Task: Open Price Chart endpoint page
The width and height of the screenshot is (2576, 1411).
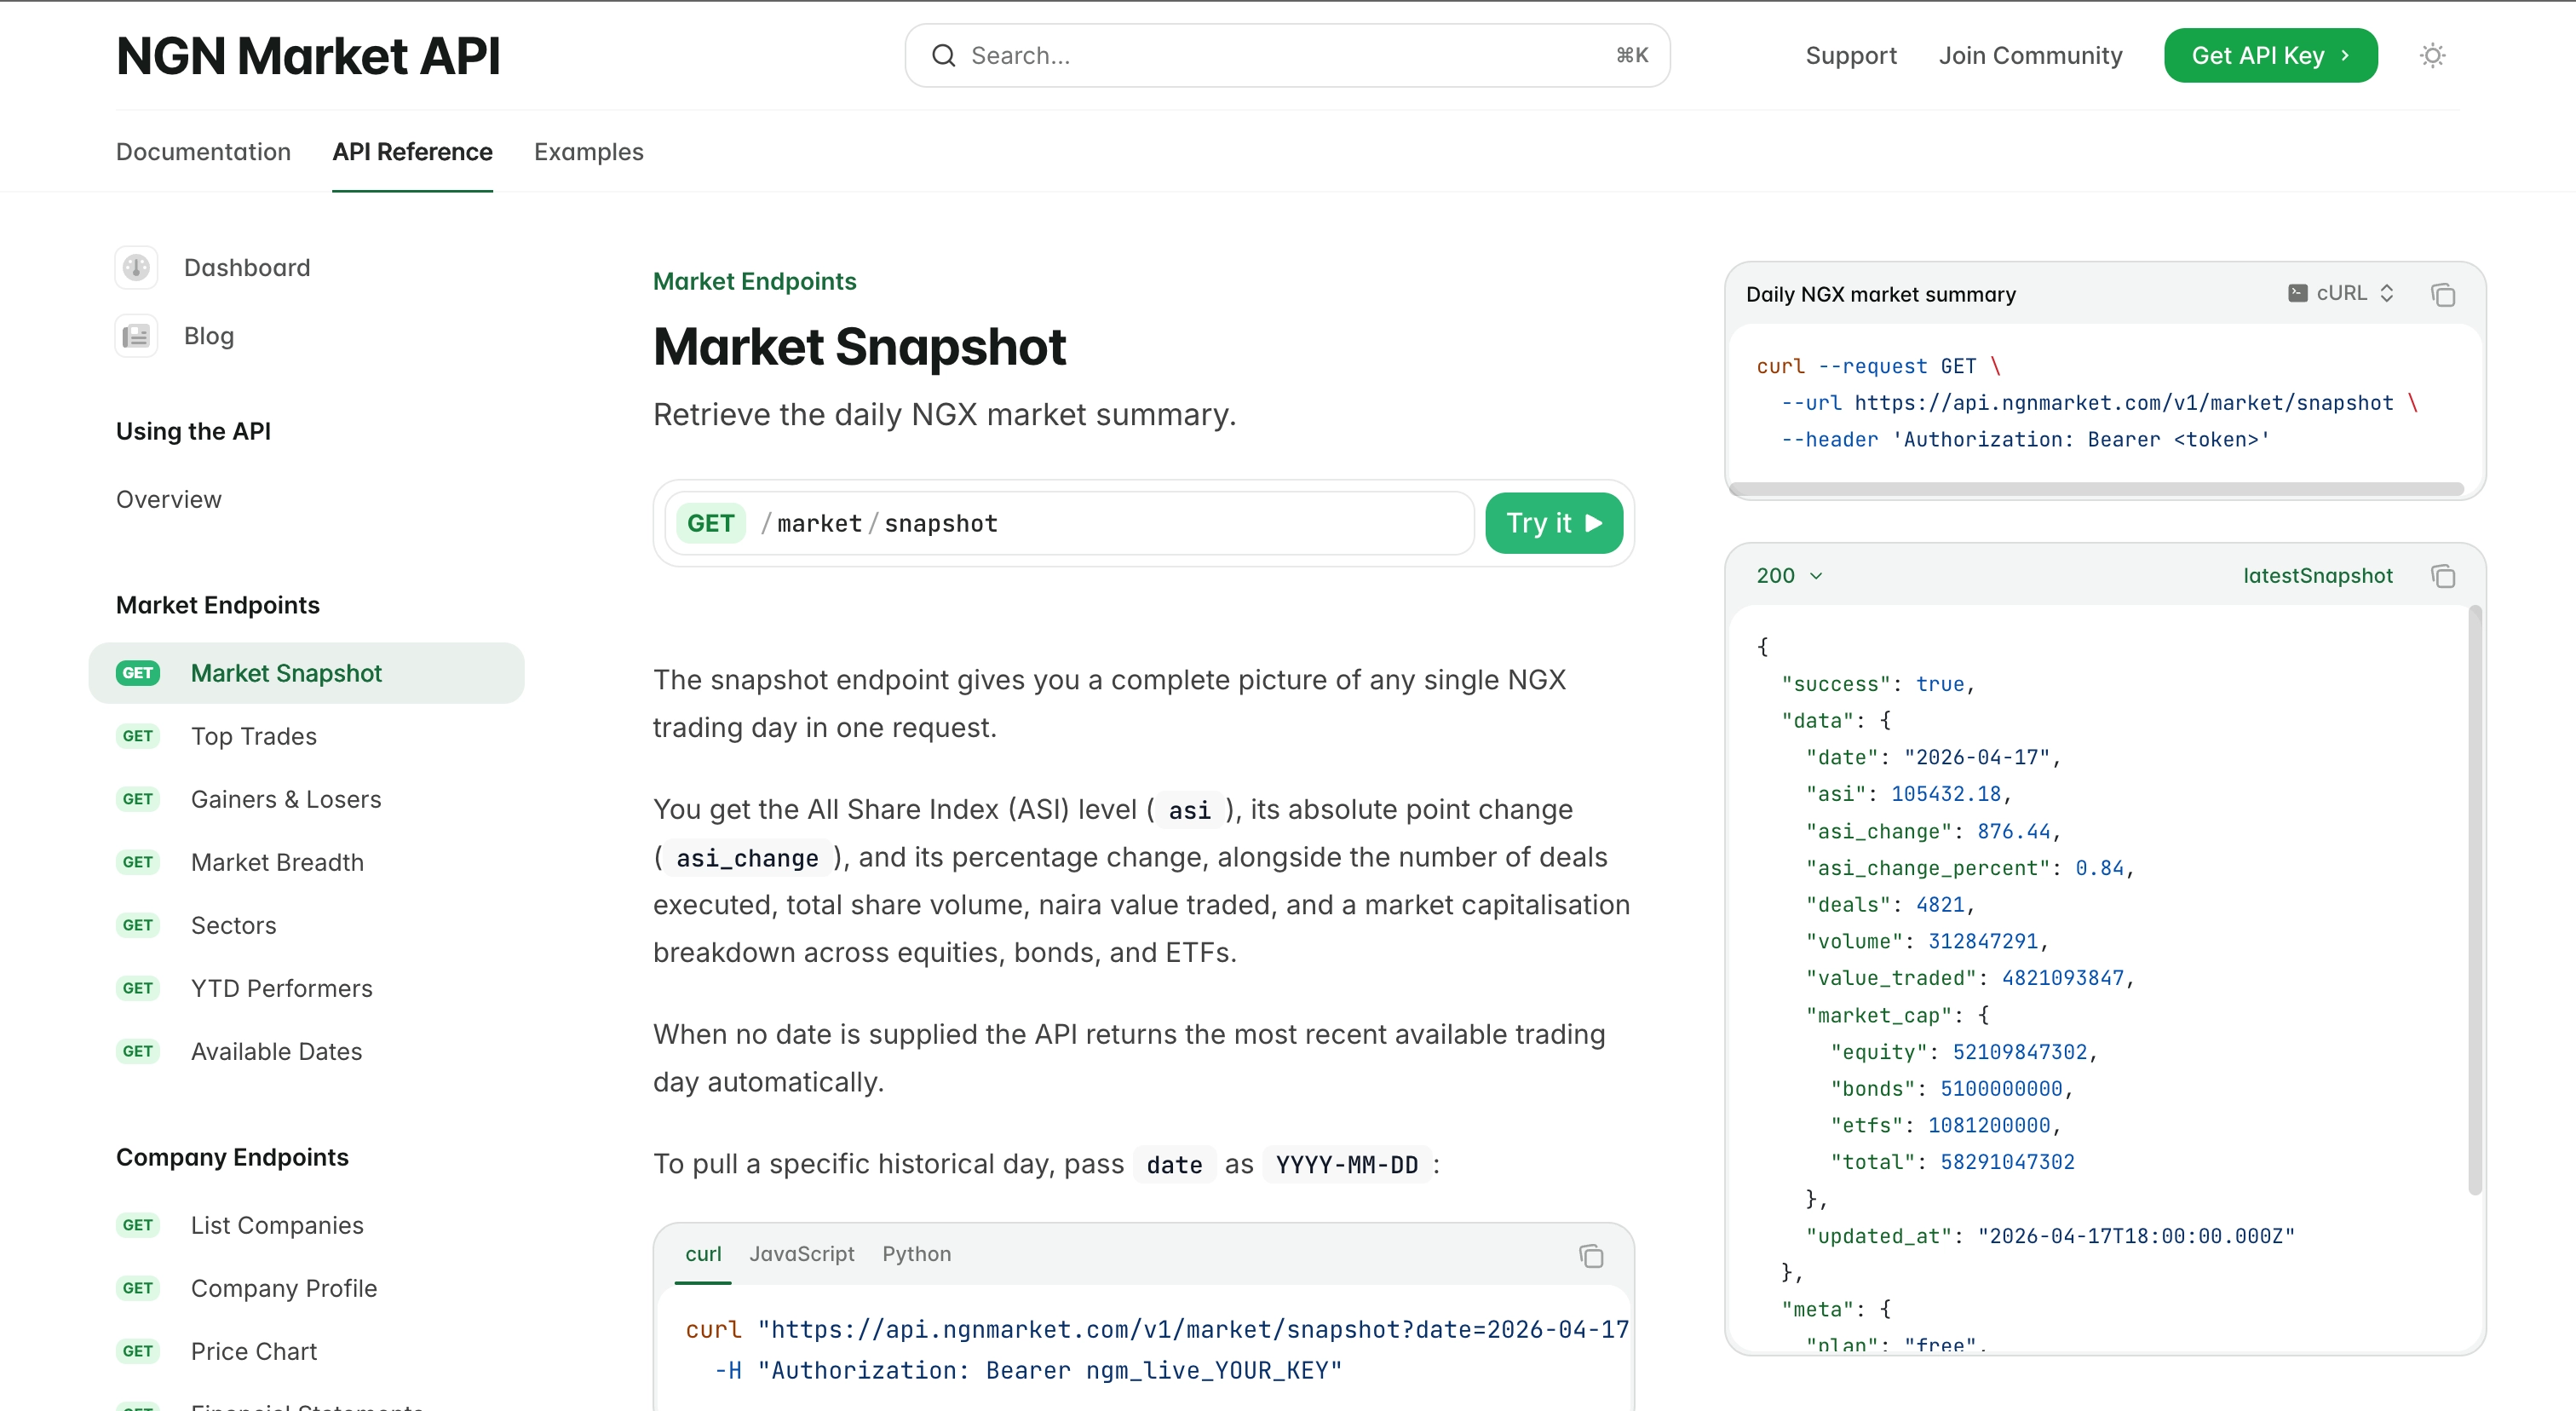Action: tap(253, 1351)
